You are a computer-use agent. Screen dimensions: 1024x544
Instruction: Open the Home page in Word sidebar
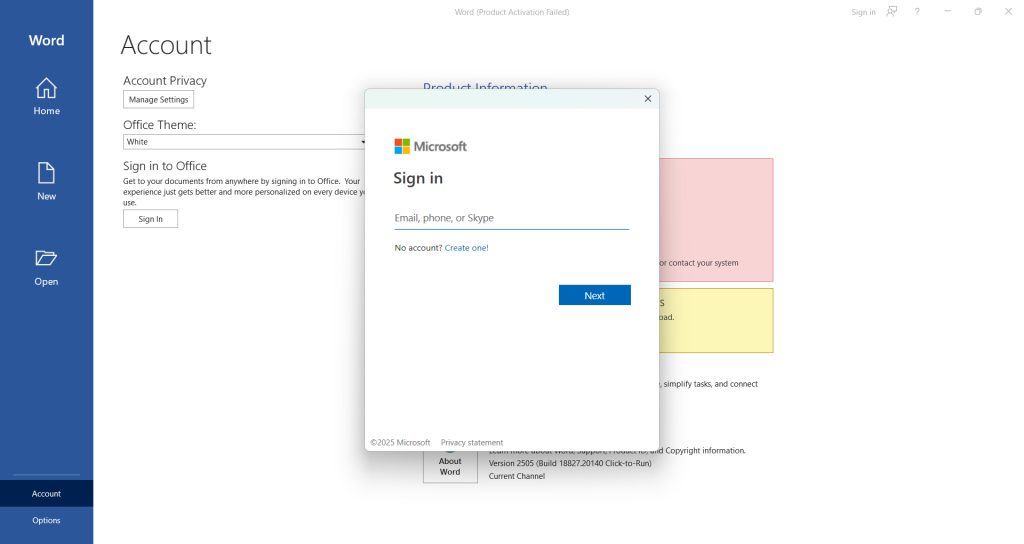pos(46,96)
